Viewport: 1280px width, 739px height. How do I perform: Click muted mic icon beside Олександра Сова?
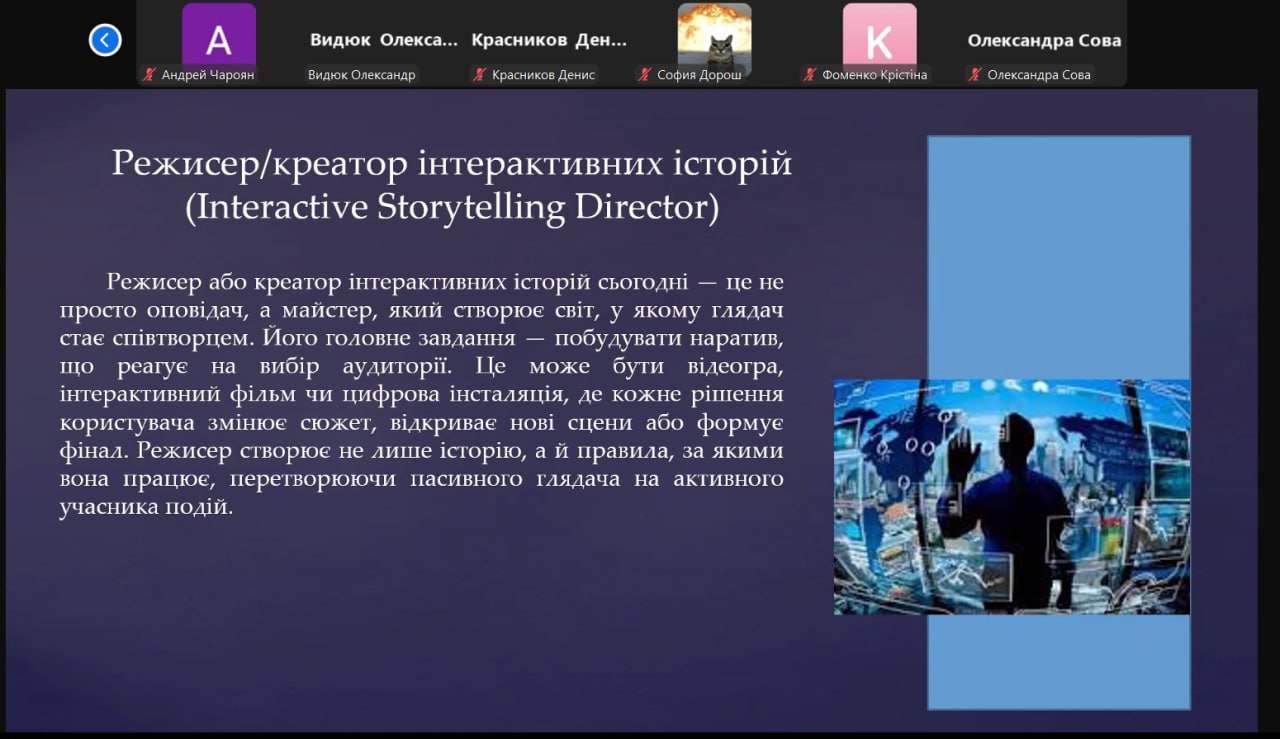[975, 75]
